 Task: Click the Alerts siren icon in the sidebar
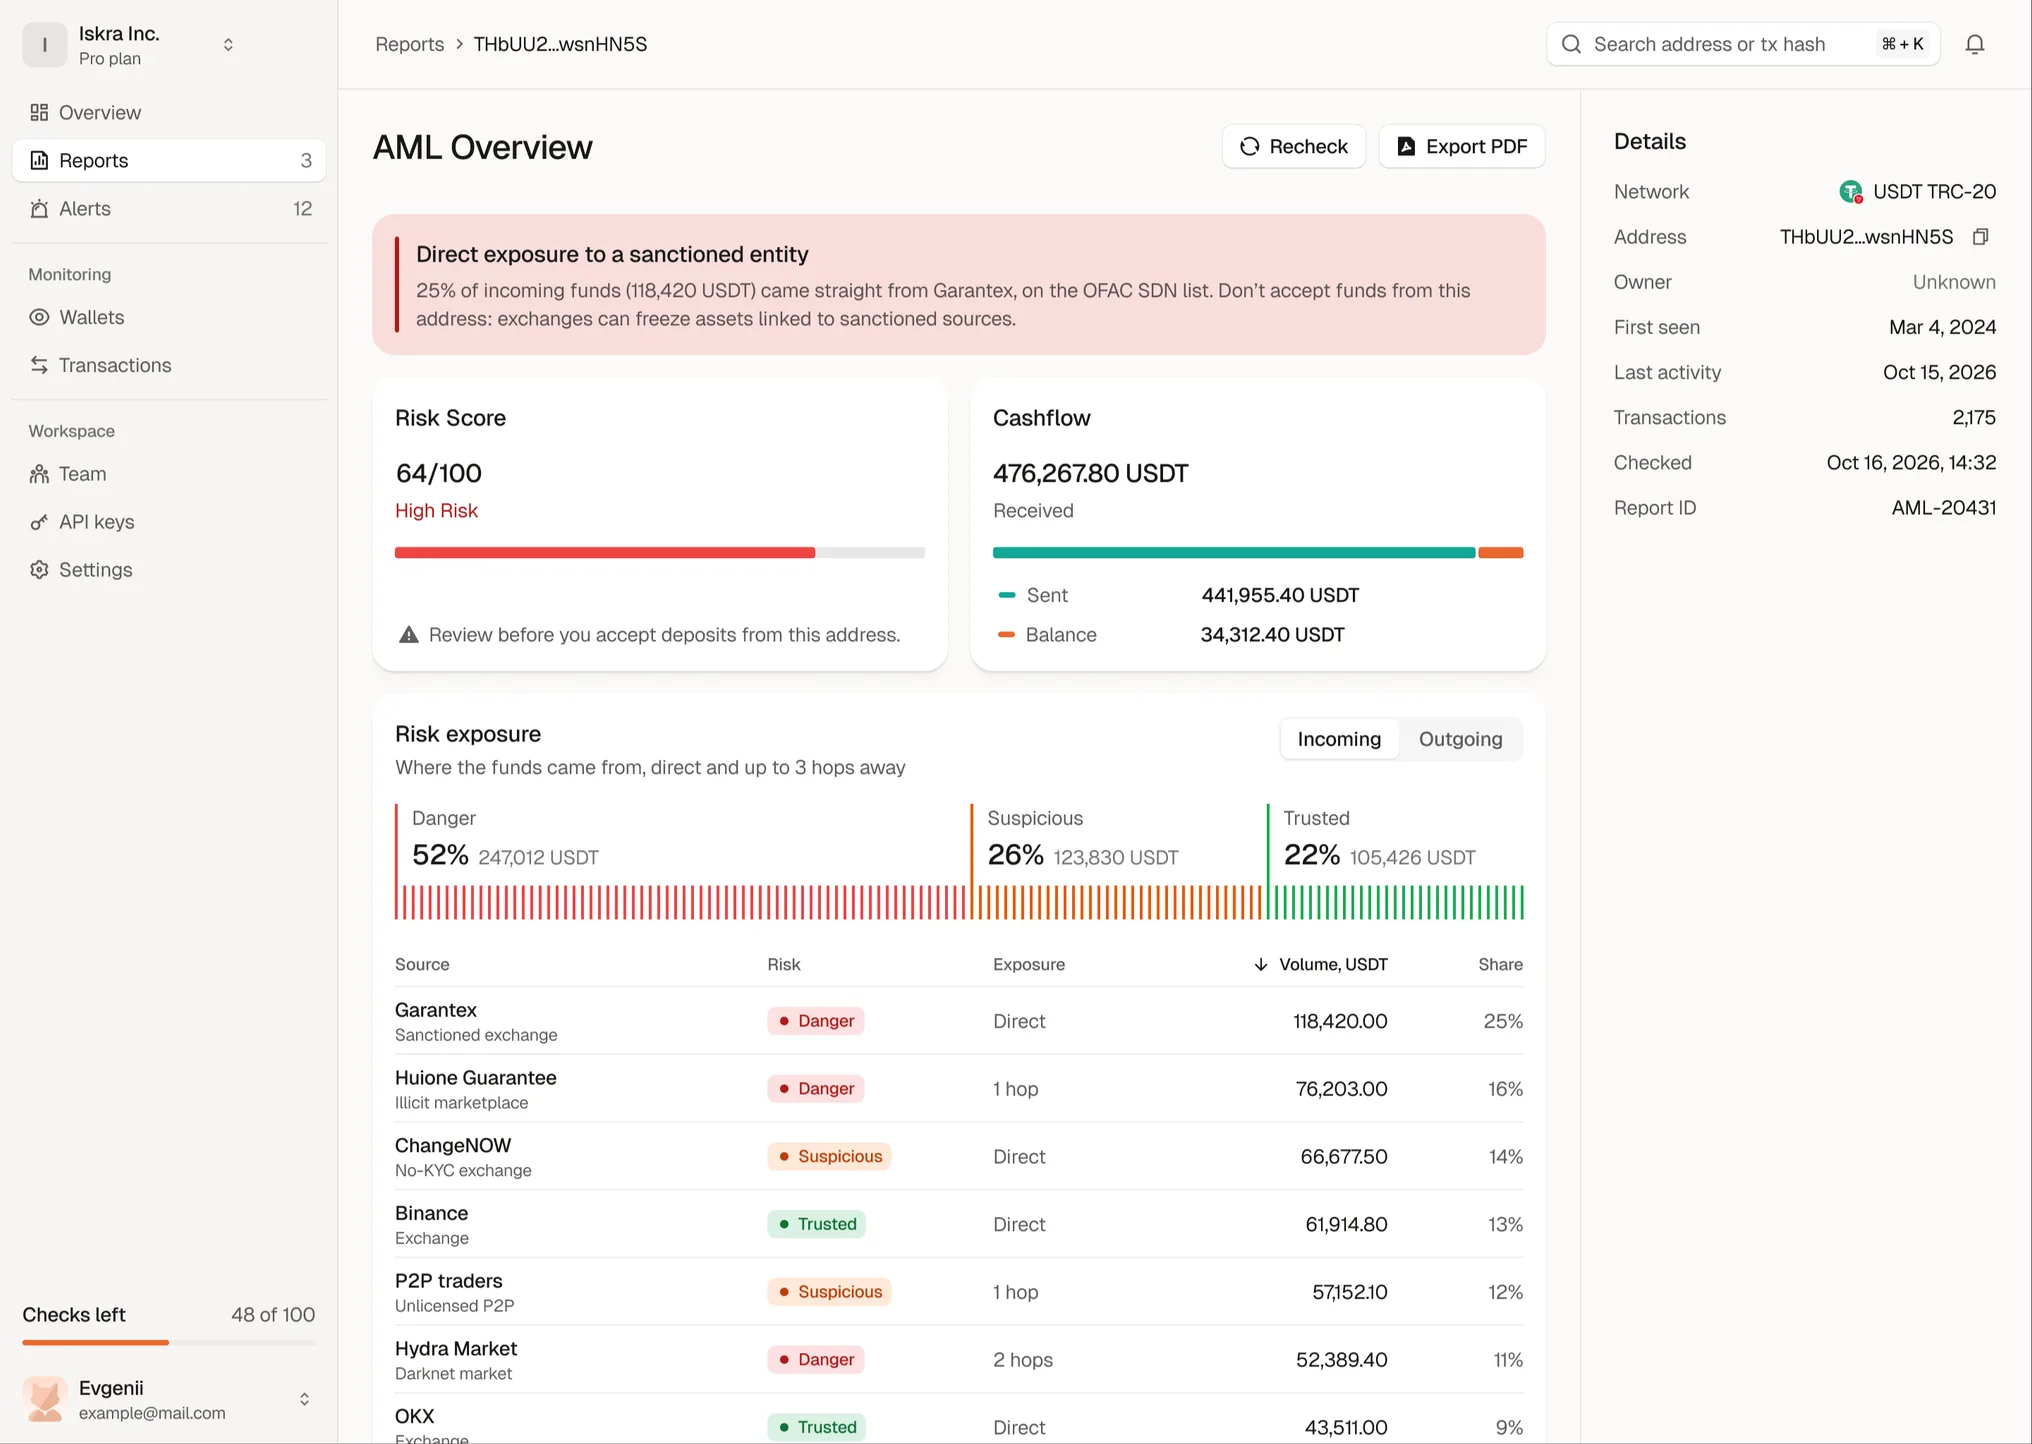[x=39, y=208]
